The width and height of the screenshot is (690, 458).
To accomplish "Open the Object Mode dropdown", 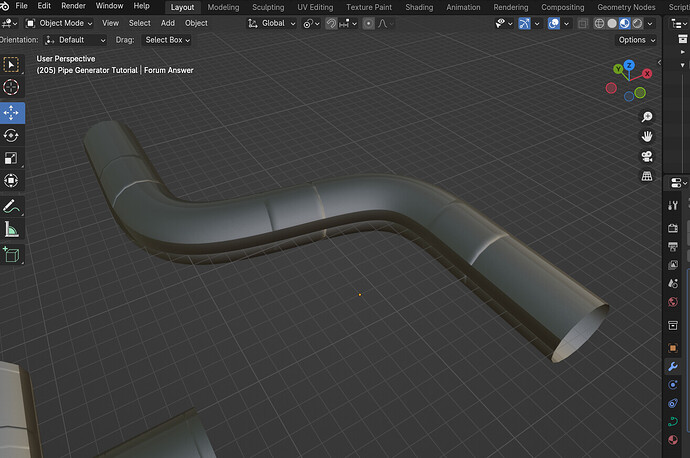I will tap(59, 23).
